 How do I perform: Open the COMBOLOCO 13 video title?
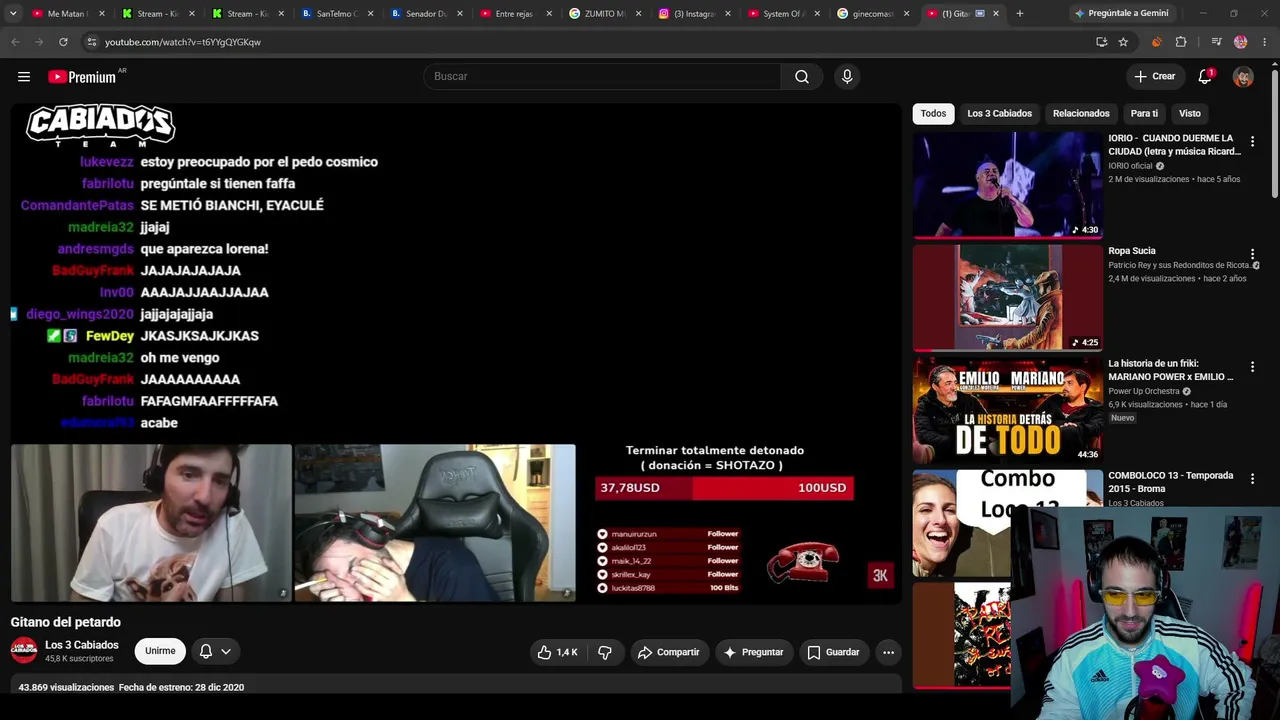click(1171, 482)
